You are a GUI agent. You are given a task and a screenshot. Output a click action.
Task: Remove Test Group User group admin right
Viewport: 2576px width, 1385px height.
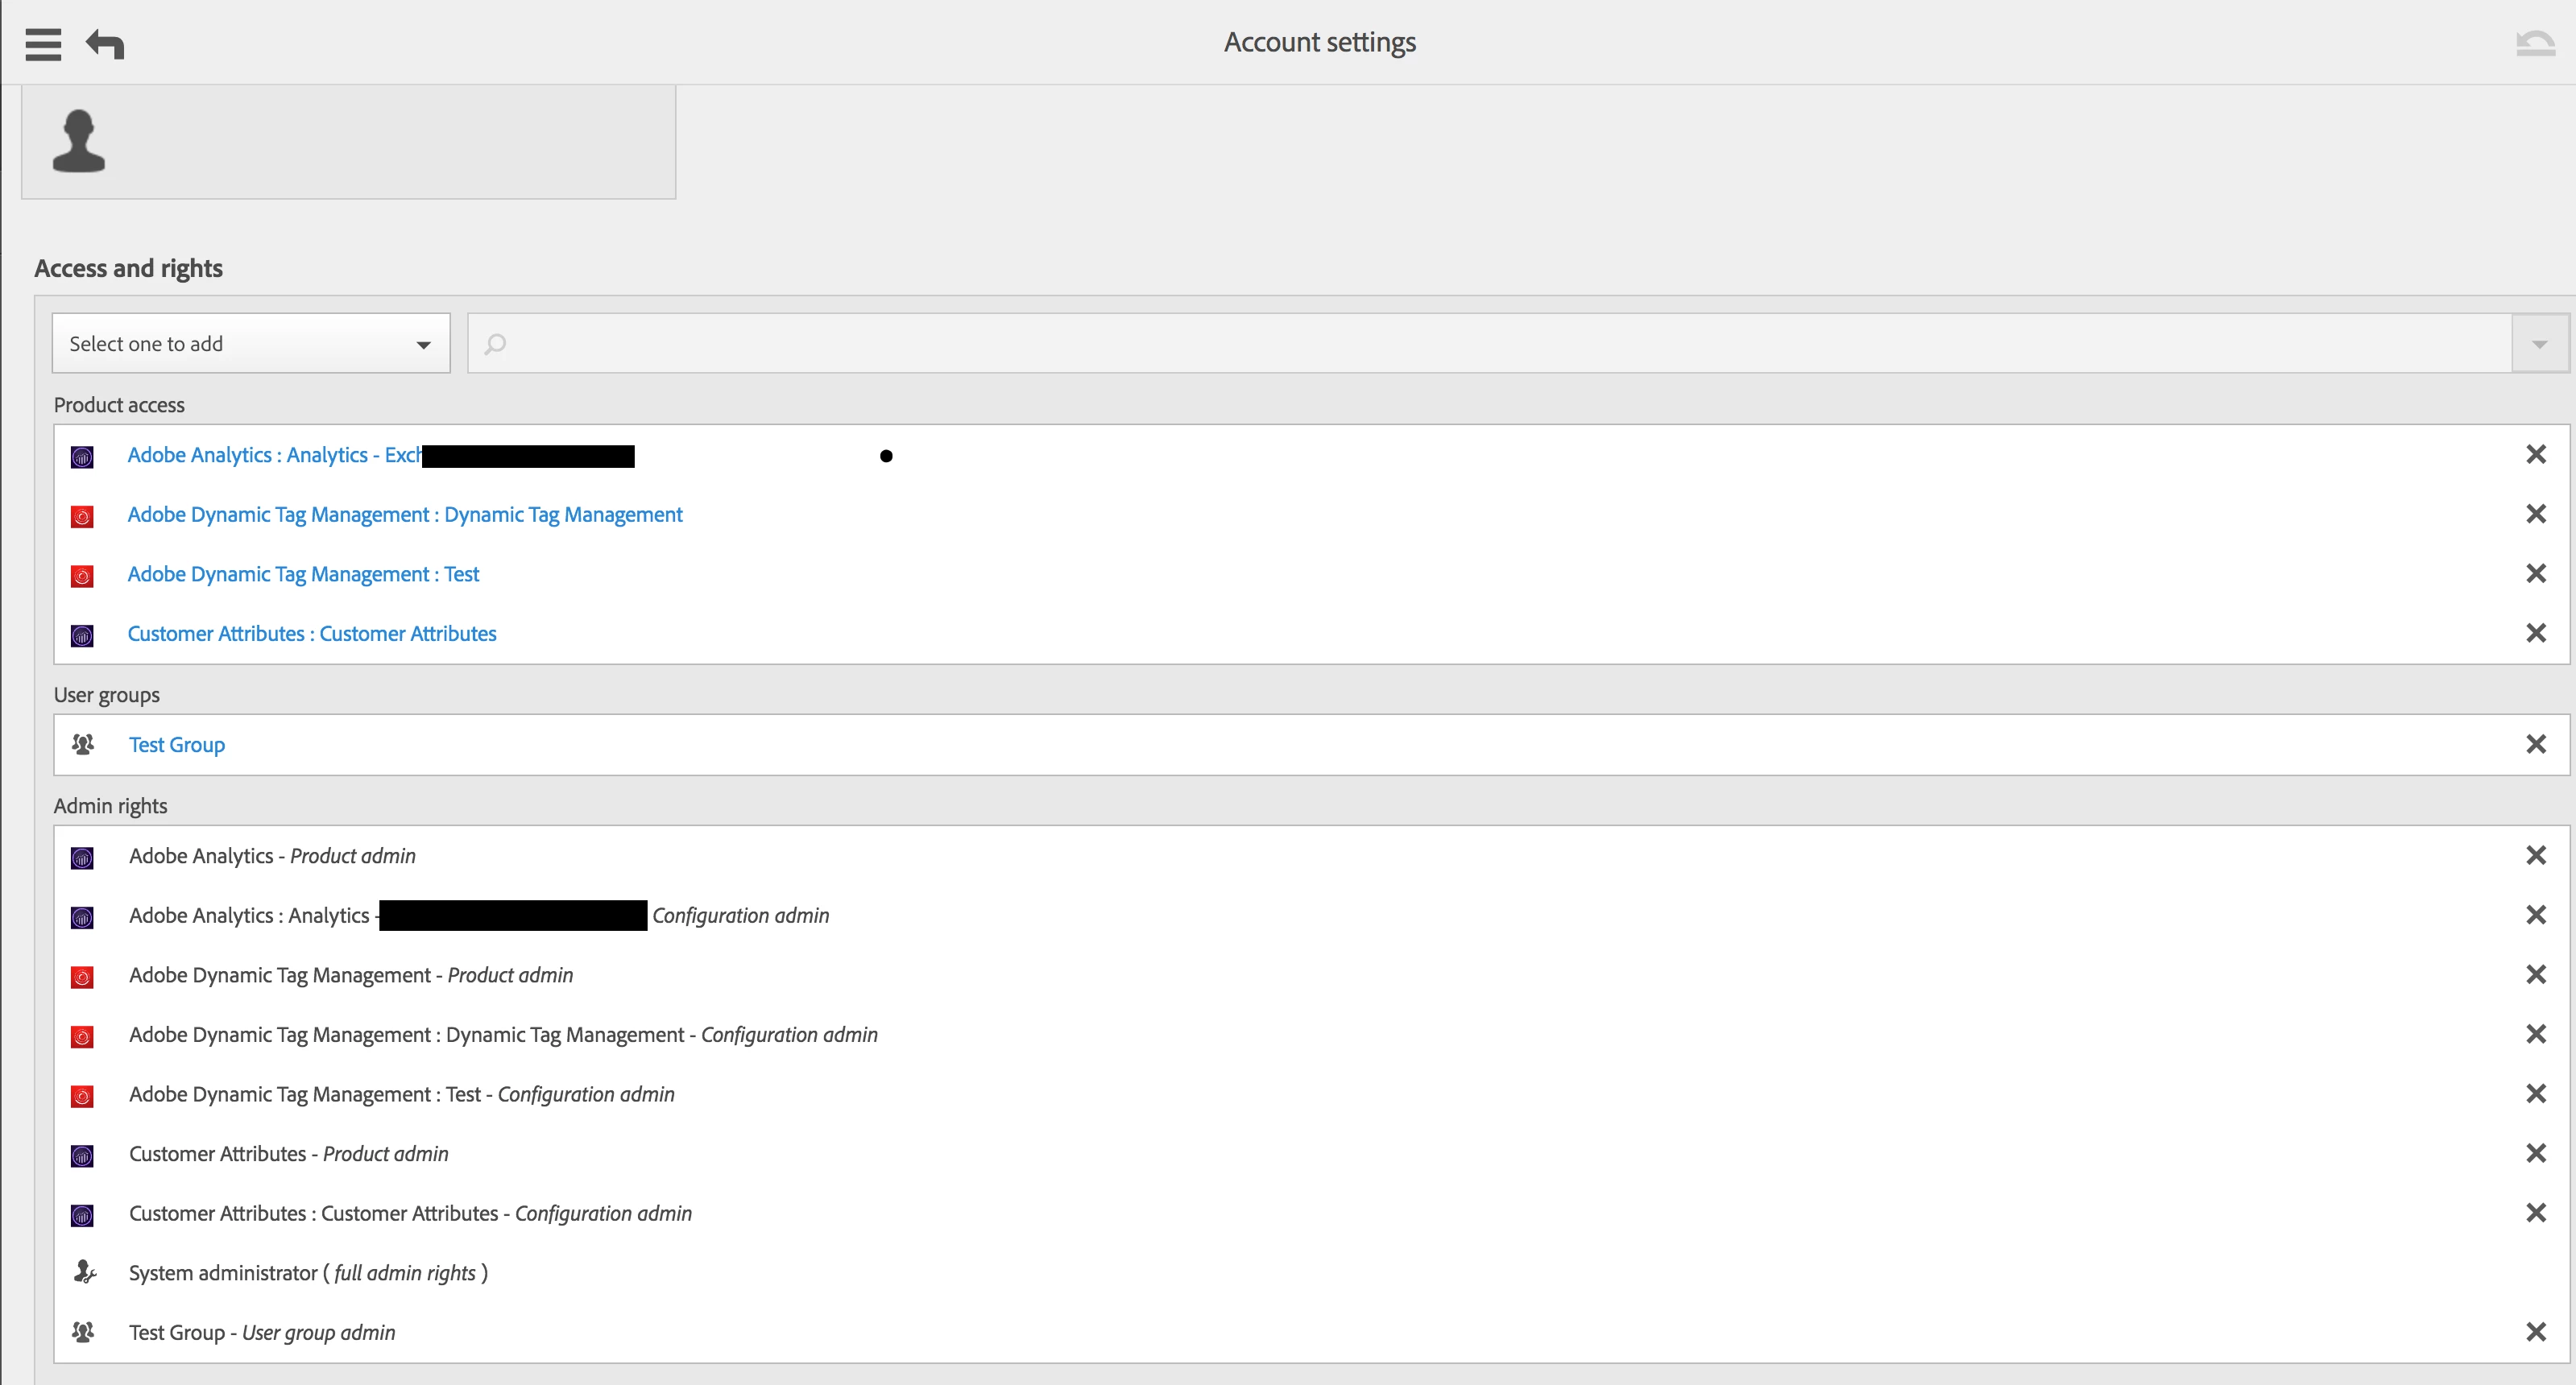pyautogui.click(x=2535, y=1332)
